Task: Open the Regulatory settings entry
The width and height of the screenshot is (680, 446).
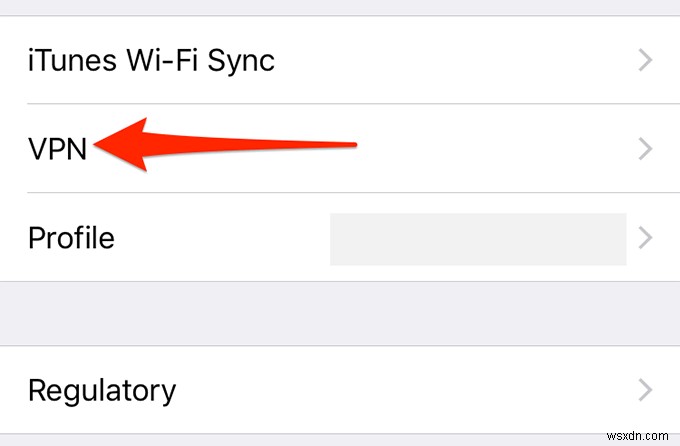Action: [x=340, y=389]
